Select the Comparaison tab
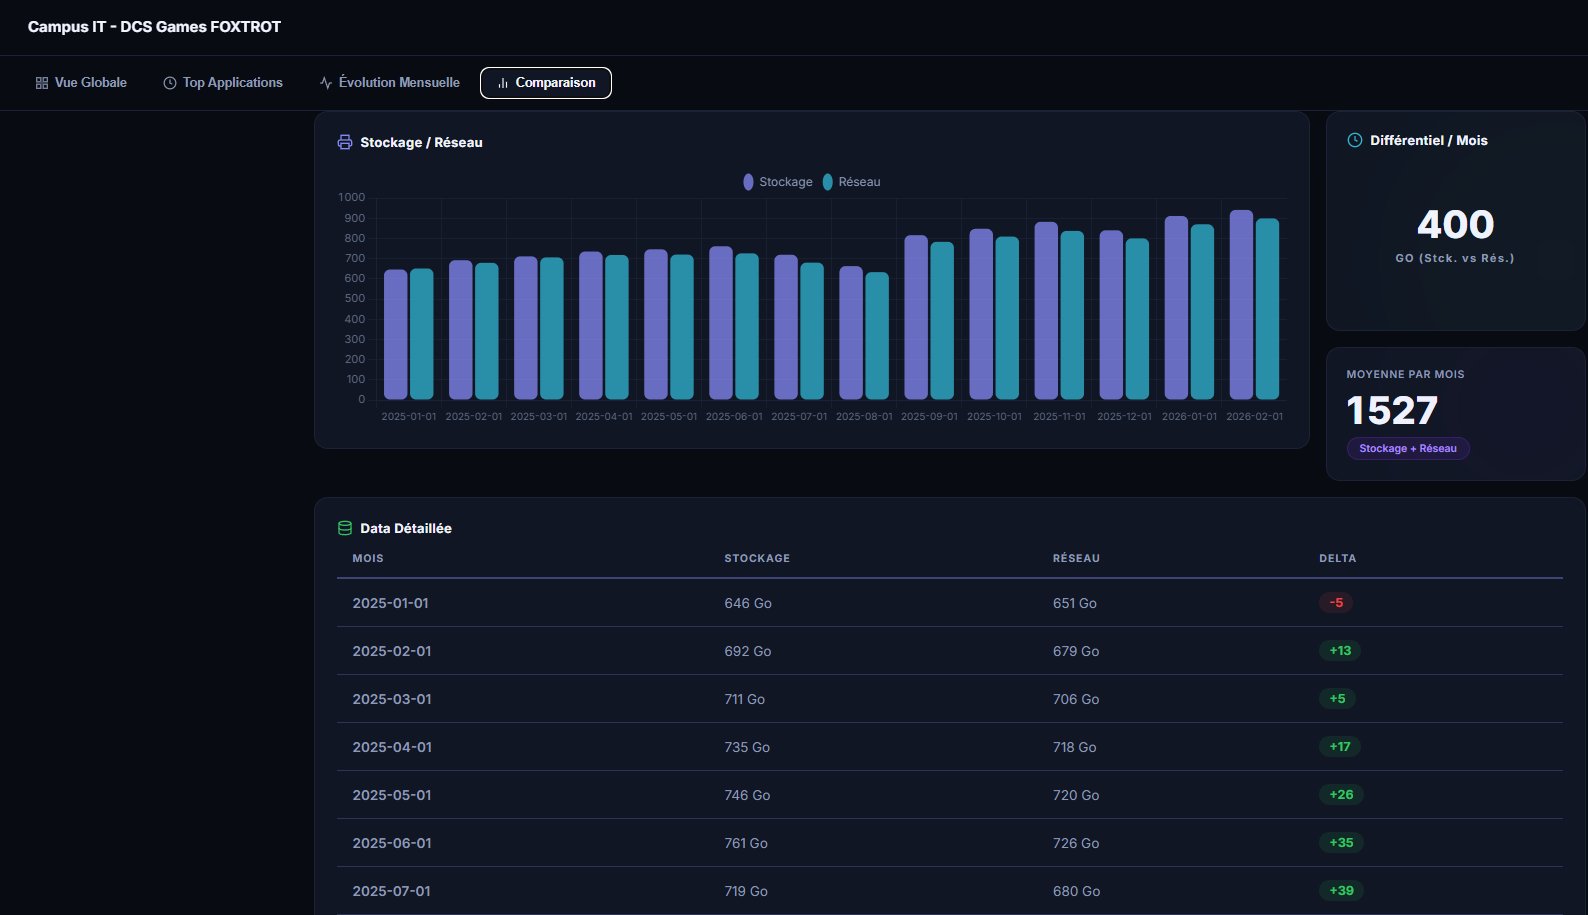 coord(546,83)
